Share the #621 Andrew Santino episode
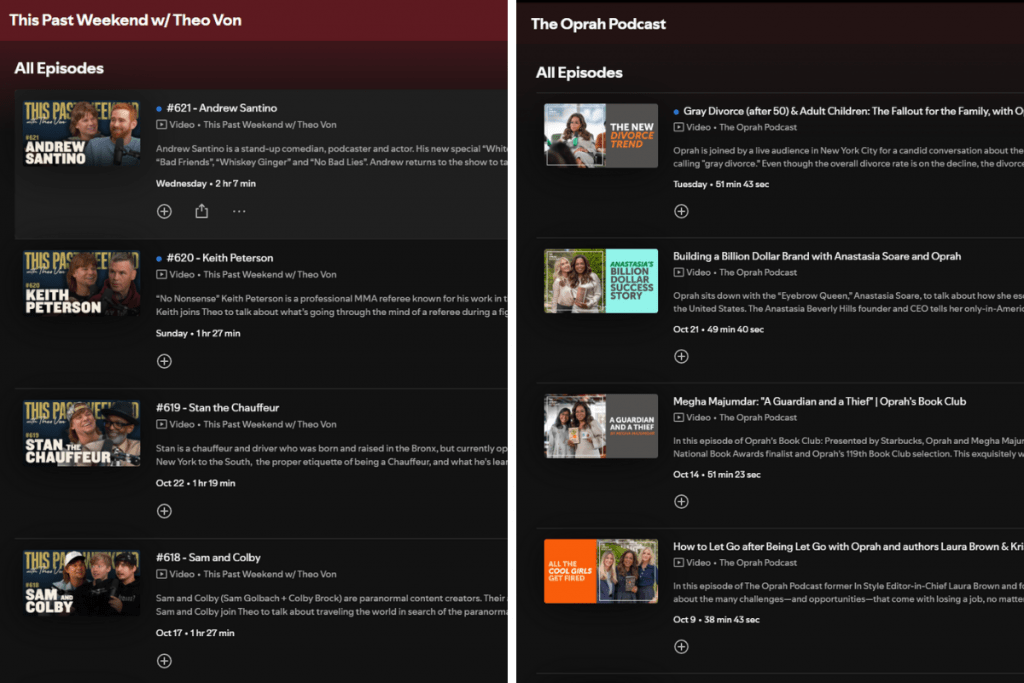This screenshot has width=1024, height=683. pyautogui.click(x=201, y=211)
